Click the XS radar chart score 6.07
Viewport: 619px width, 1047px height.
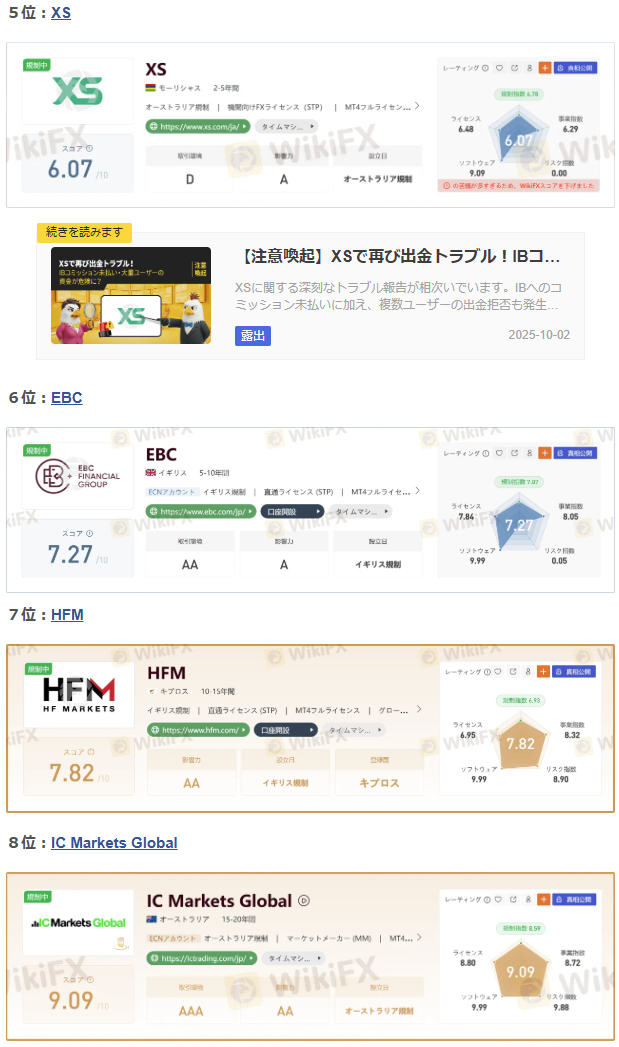click(x=519, y=140)
